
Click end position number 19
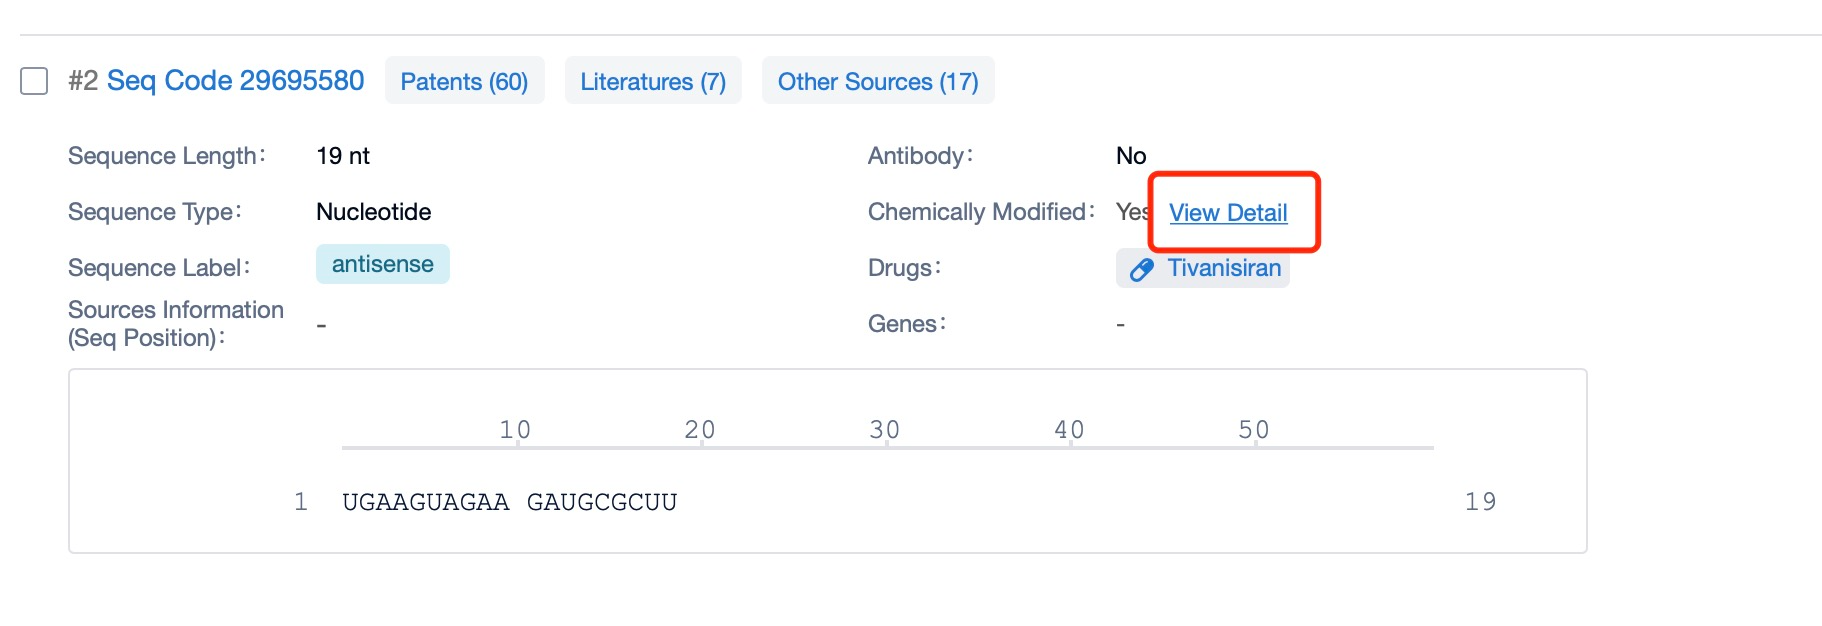pos(1480,502)
